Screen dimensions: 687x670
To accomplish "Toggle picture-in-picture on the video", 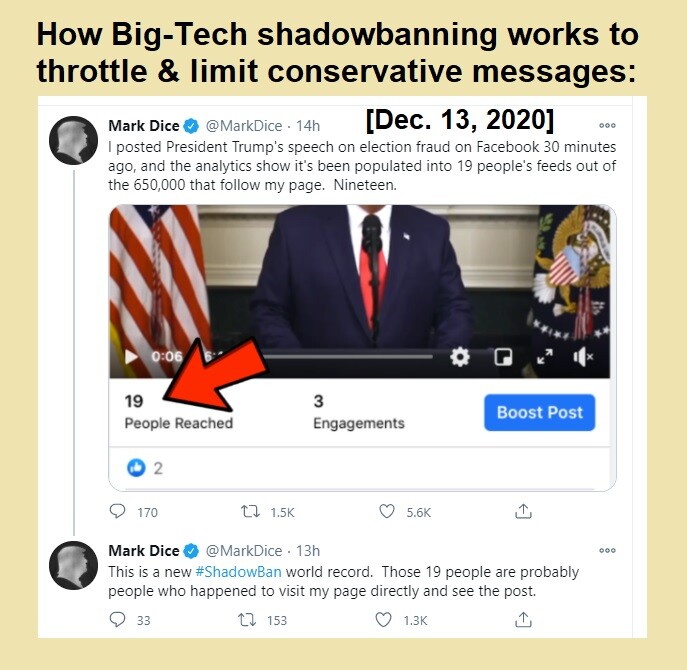I will tap(503, 357).
